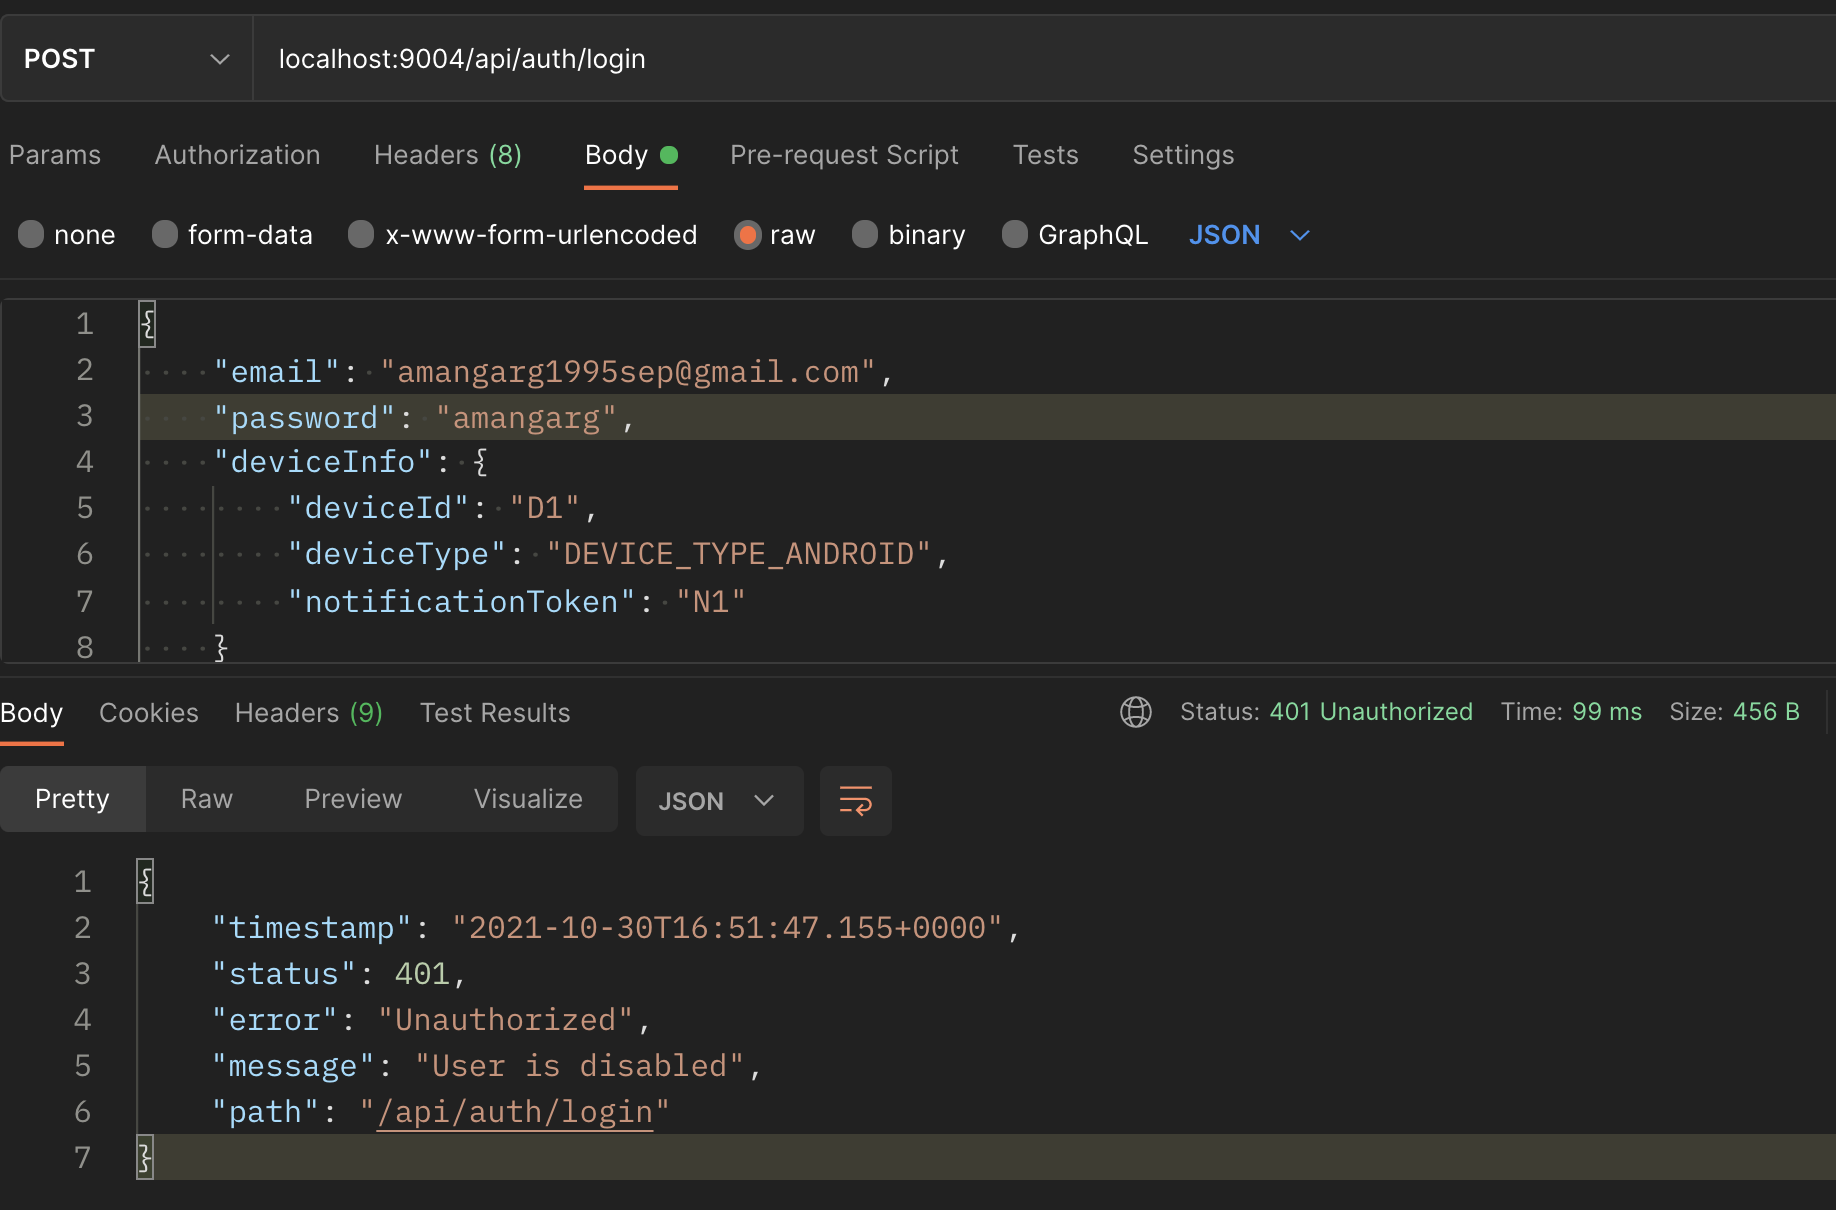Switch response view to Preview
The image size is (1836, 1210).
tap(353, 799)
